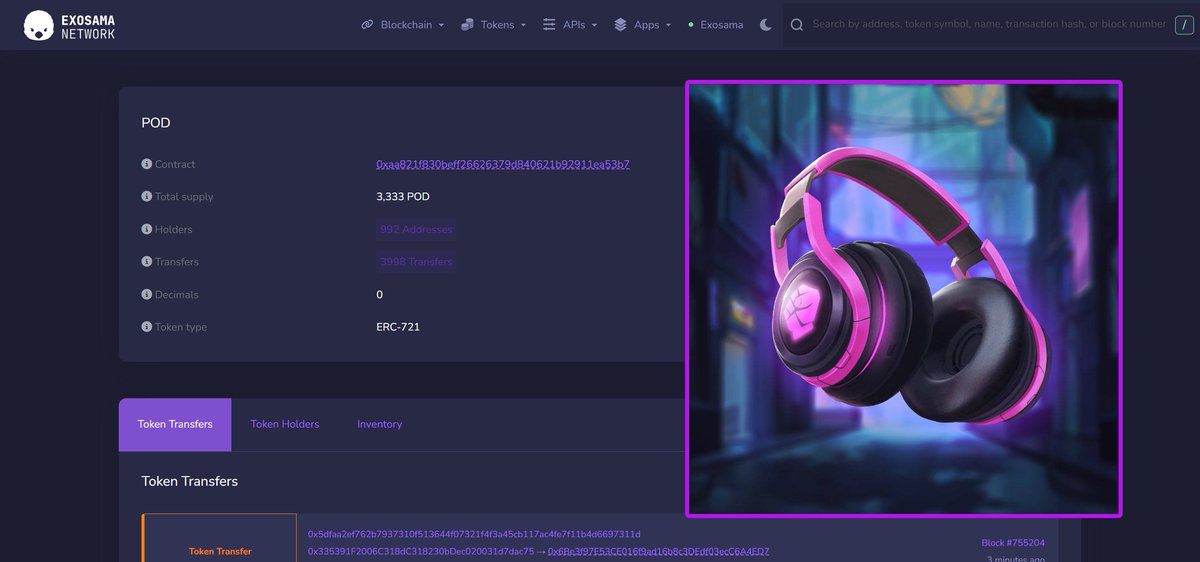Image resolution: width=1200 pixels, height=562 pixels.
Task: Click the green dot beside Exosama
Action: [x=691, y=25]
